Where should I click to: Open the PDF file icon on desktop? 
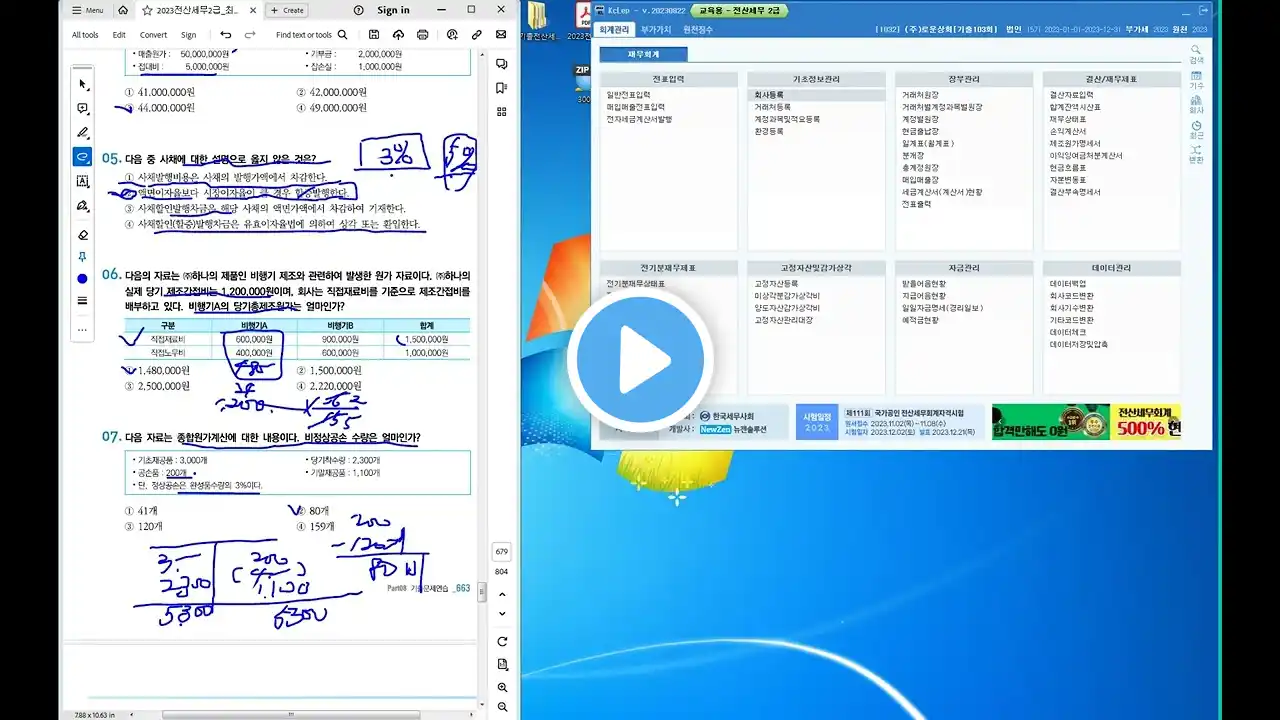(581, 18)
